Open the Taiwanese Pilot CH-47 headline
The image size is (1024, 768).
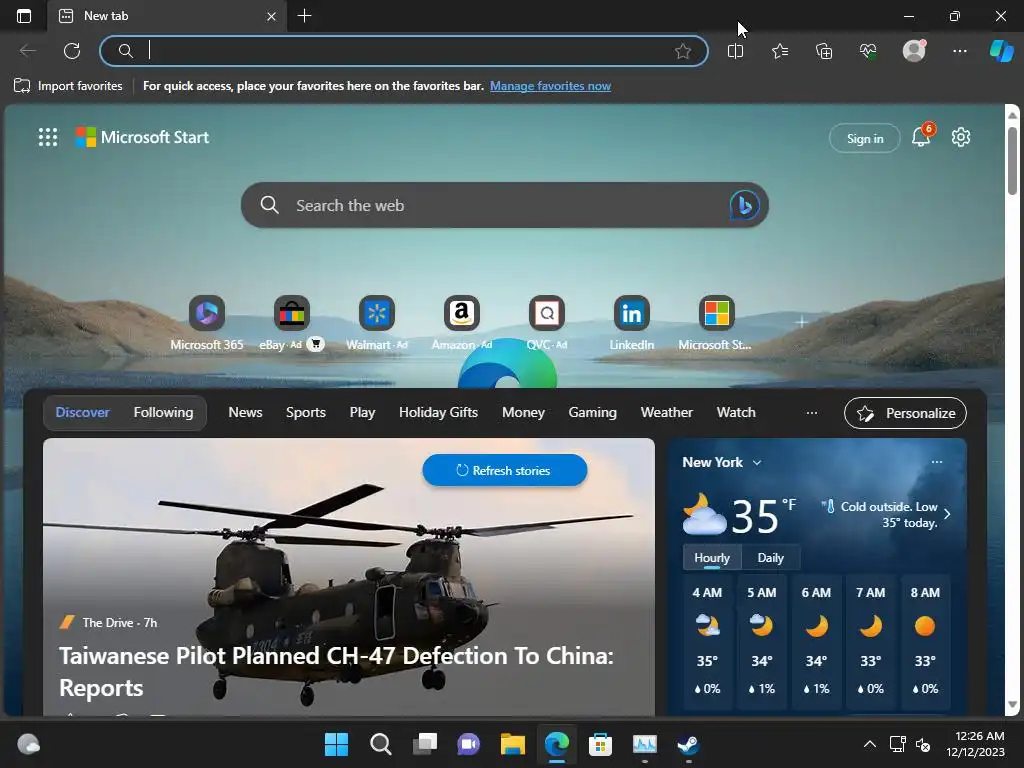(336, 671)
